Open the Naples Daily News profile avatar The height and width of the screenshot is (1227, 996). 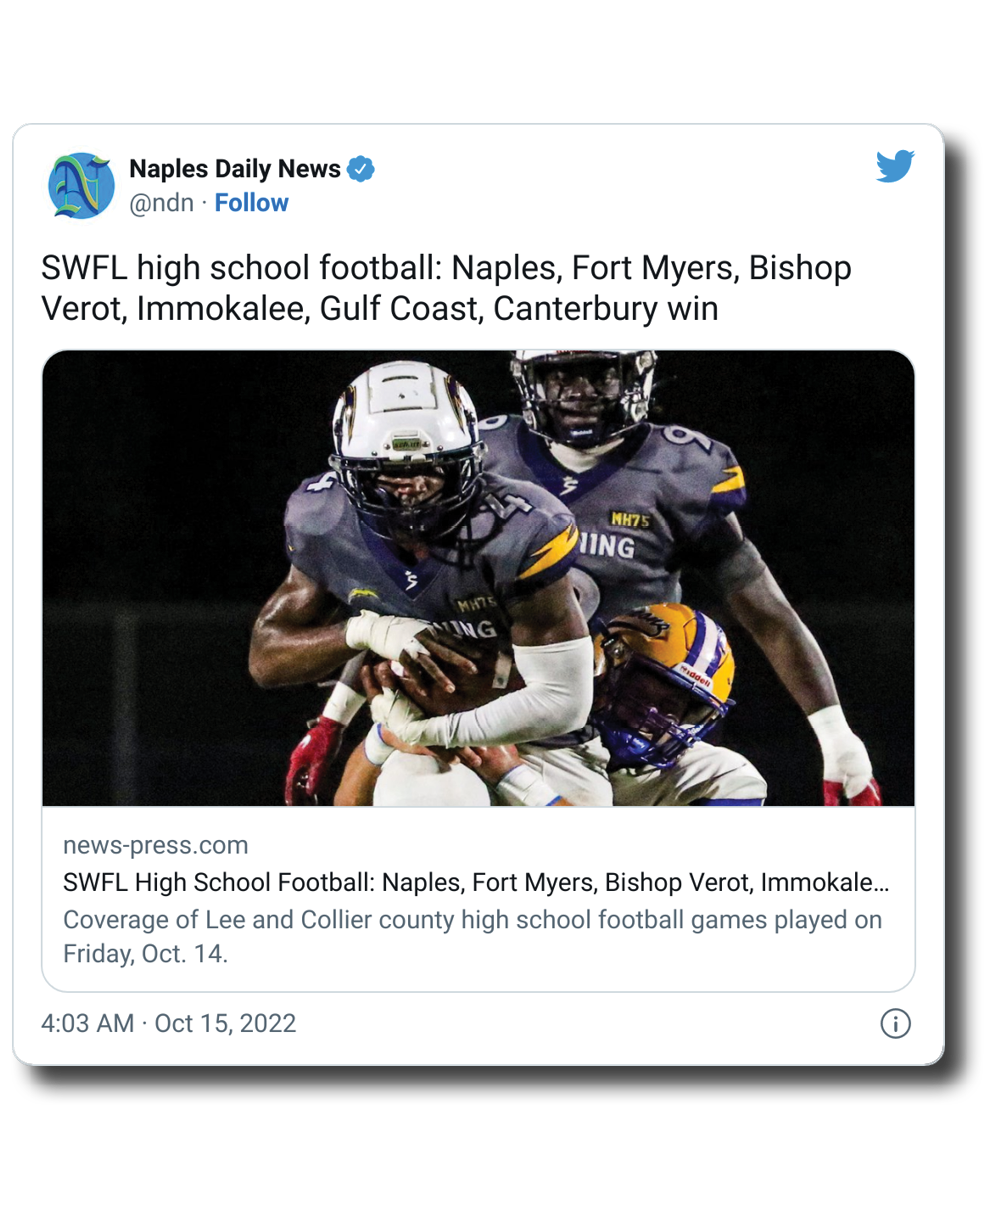coord(81,185)
